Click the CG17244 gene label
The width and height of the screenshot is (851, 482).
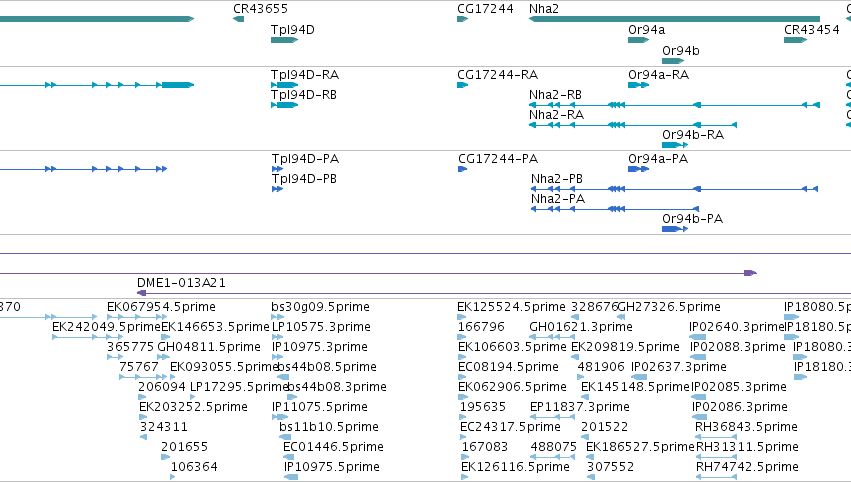coord(485,9)
